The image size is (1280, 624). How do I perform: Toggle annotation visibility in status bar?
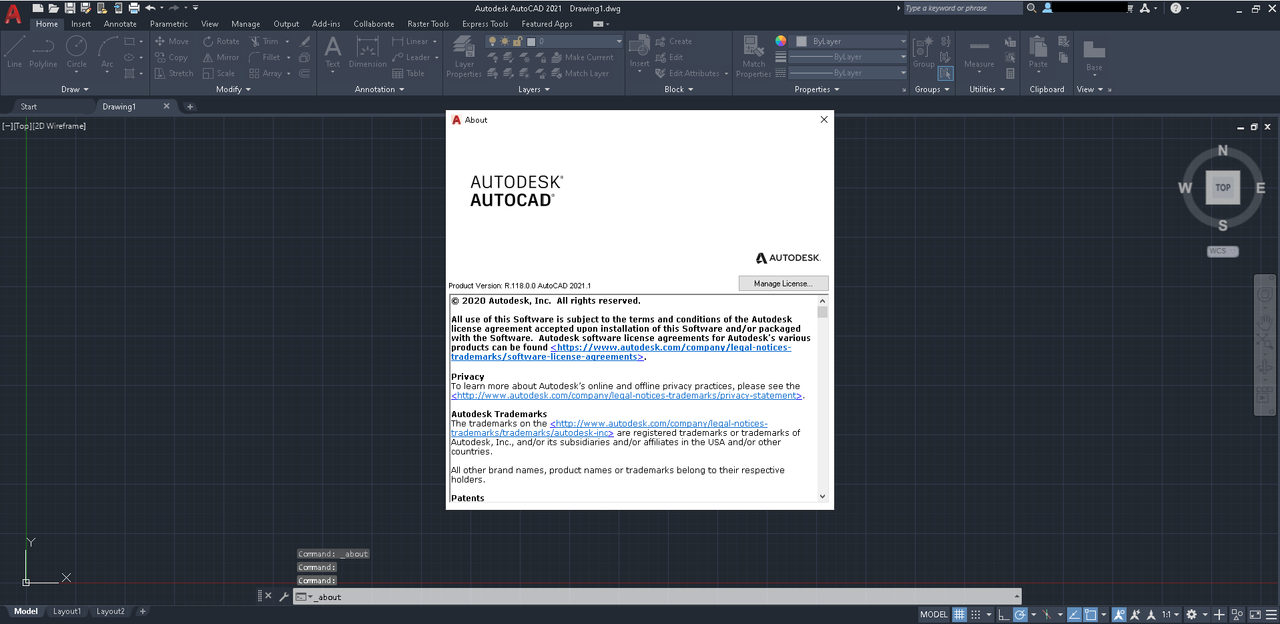(1118, 614)
